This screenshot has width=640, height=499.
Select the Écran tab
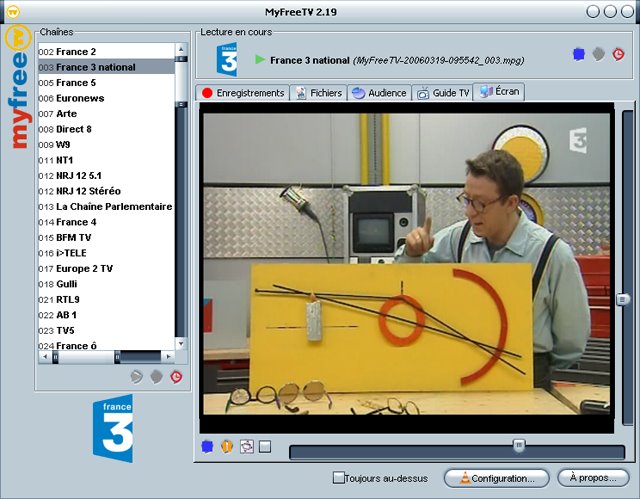[499, 91]
